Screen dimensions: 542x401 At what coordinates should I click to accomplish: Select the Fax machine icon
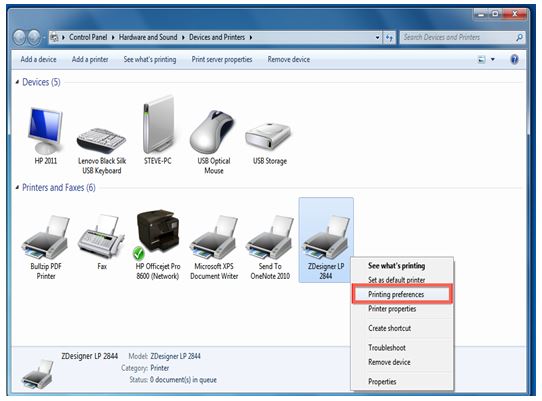click(x=101, y=236)
